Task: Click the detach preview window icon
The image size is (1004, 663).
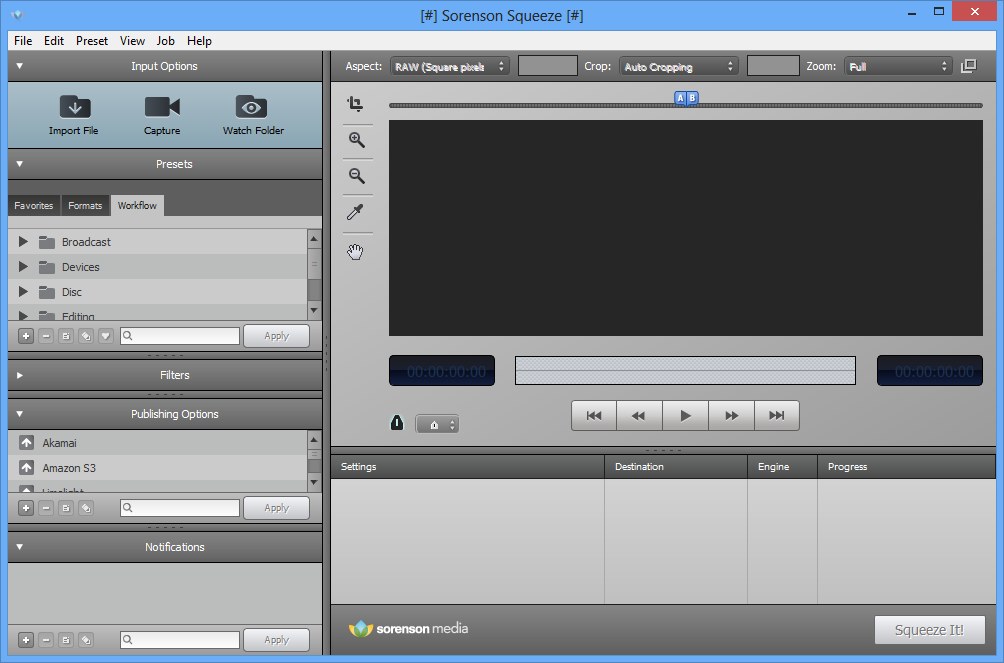Action: pyautogui.click(x=969, y=66)
